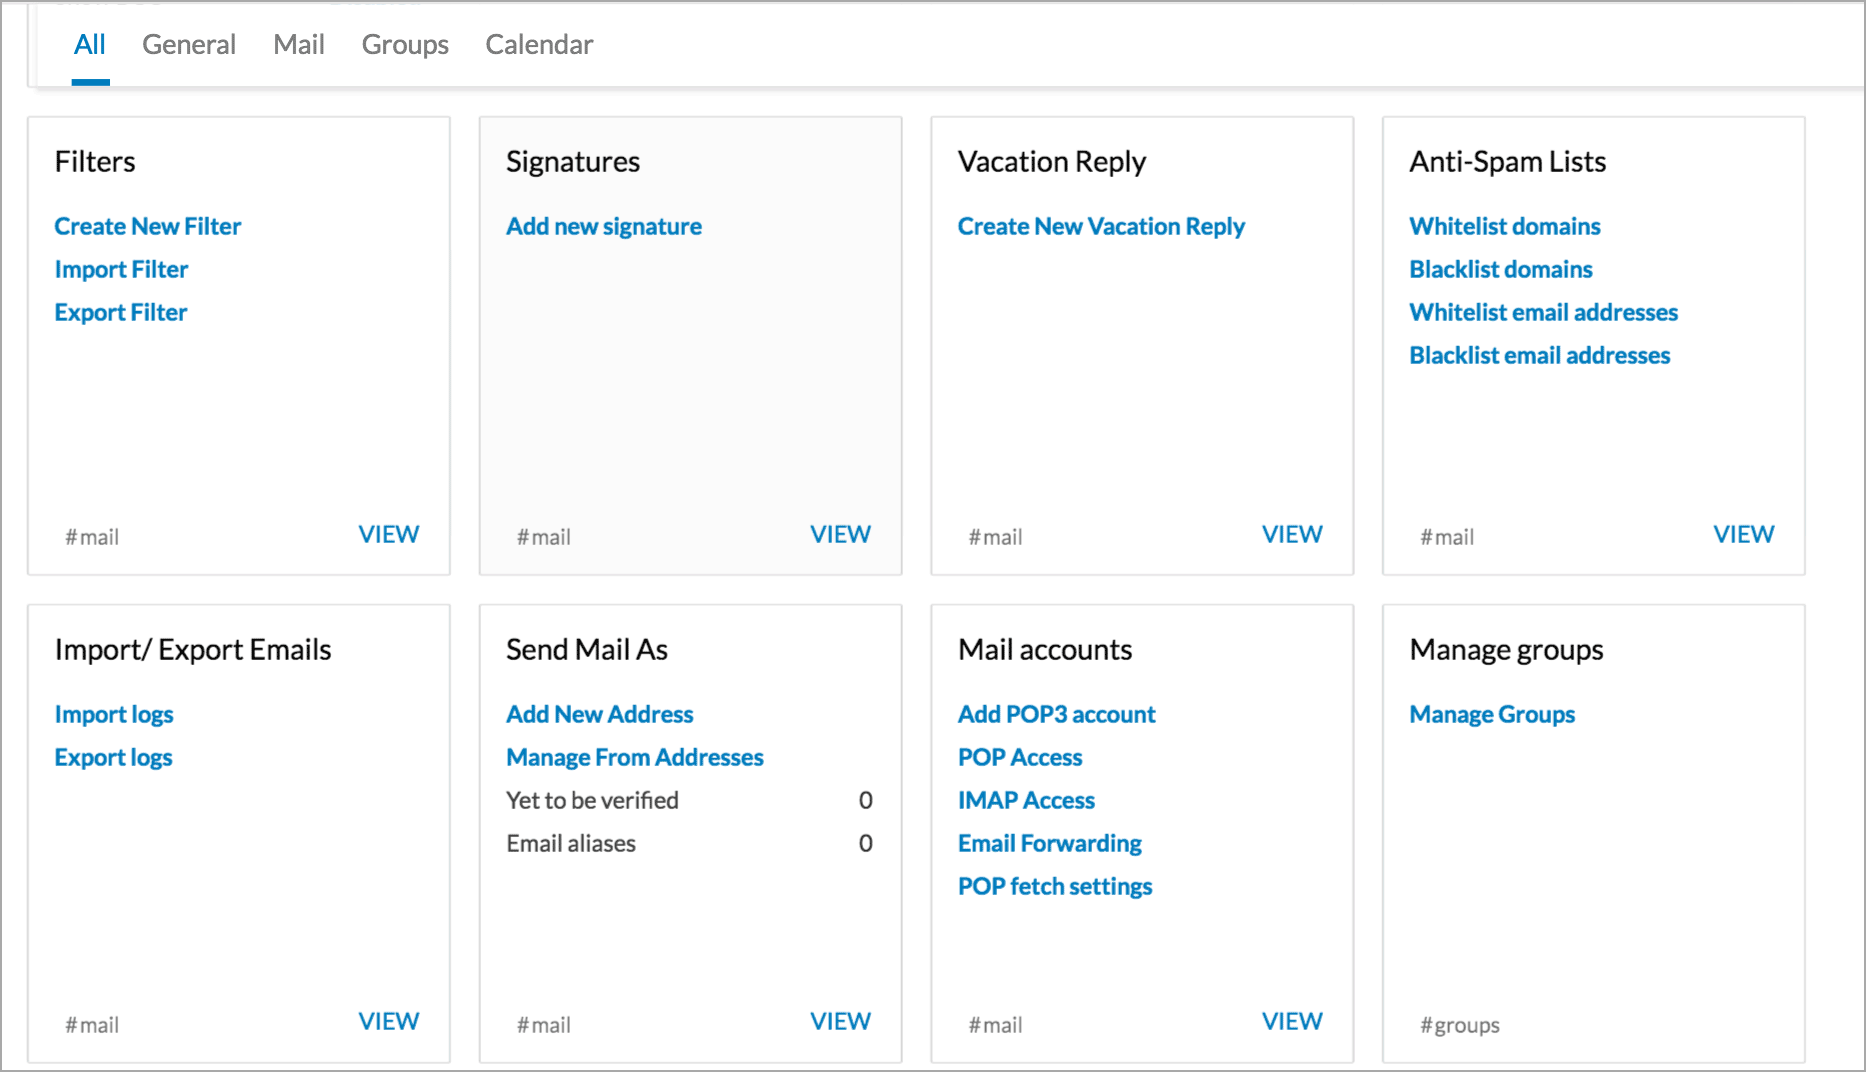
Task: Click Add new signature link
Action: tap(603, 227)
